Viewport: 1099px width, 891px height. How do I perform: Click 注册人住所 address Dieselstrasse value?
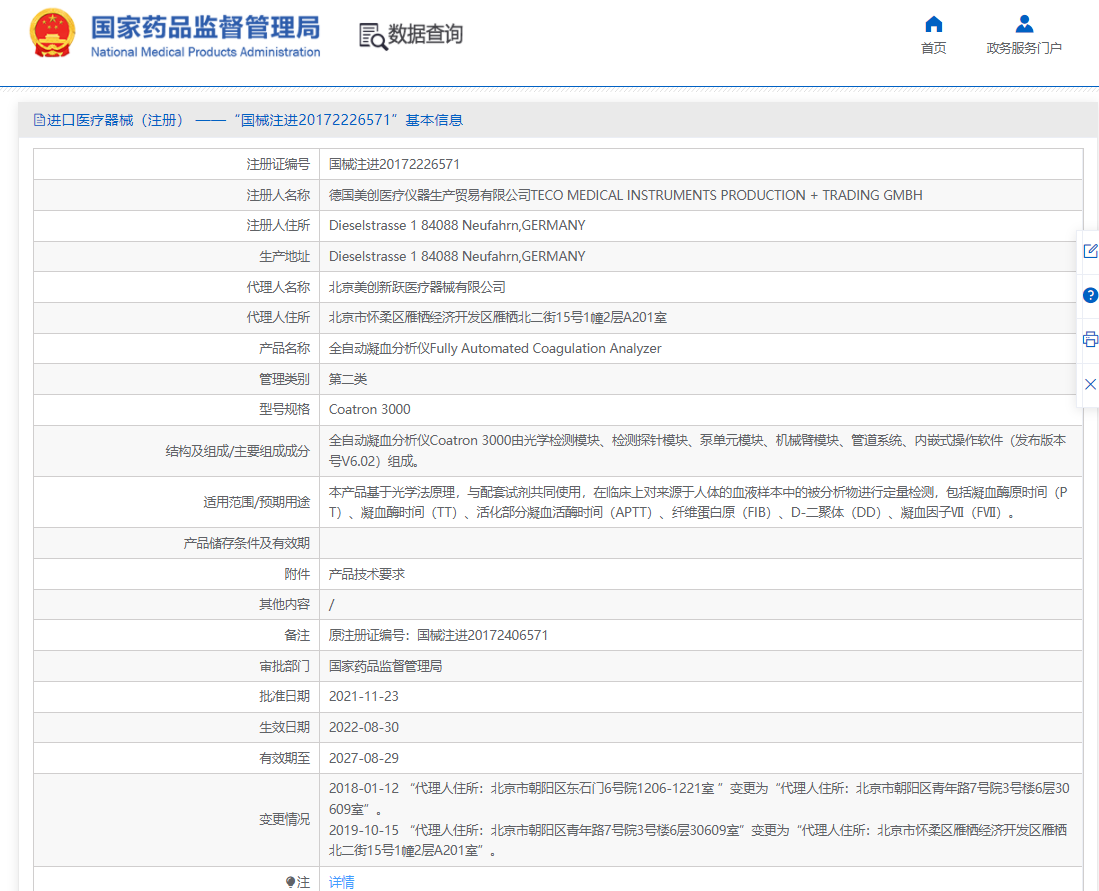(x=457, y=225)
